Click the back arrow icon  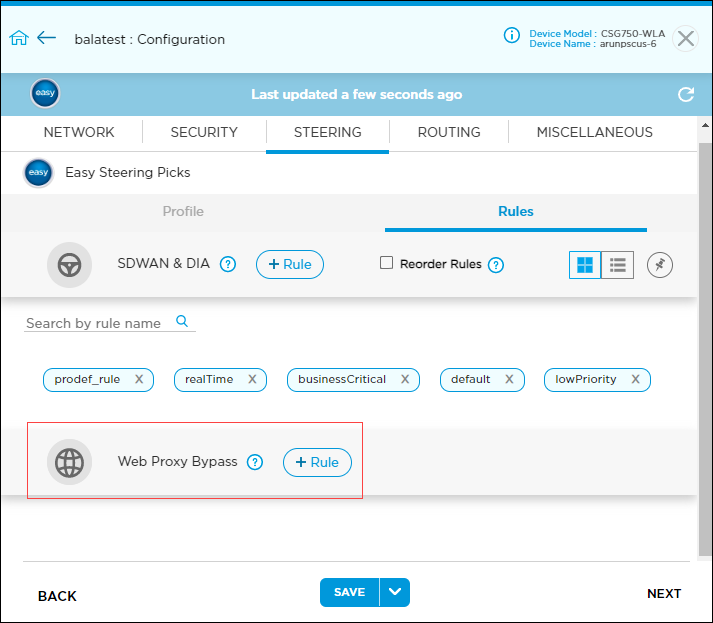coord(46,38)
